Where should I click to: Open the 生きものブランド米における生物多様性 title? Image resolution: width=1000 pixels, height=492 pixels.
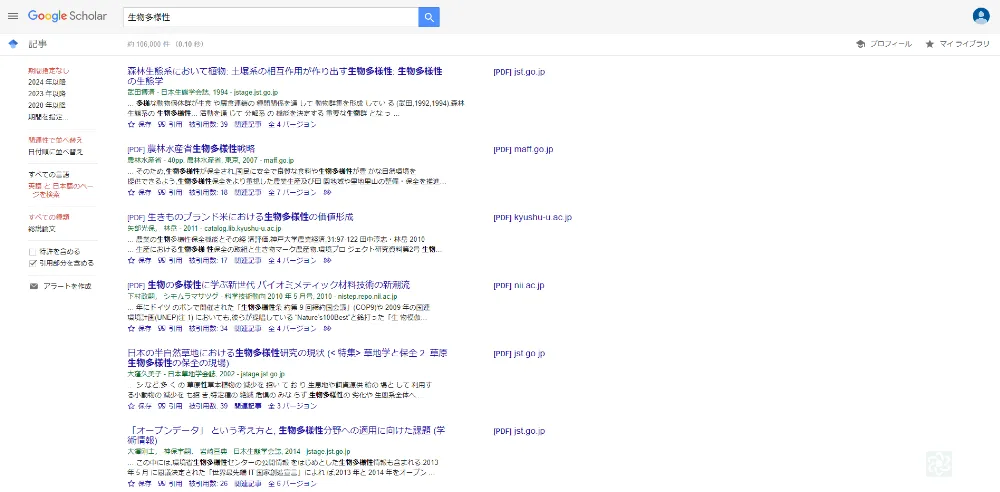(x=250, y=217)
